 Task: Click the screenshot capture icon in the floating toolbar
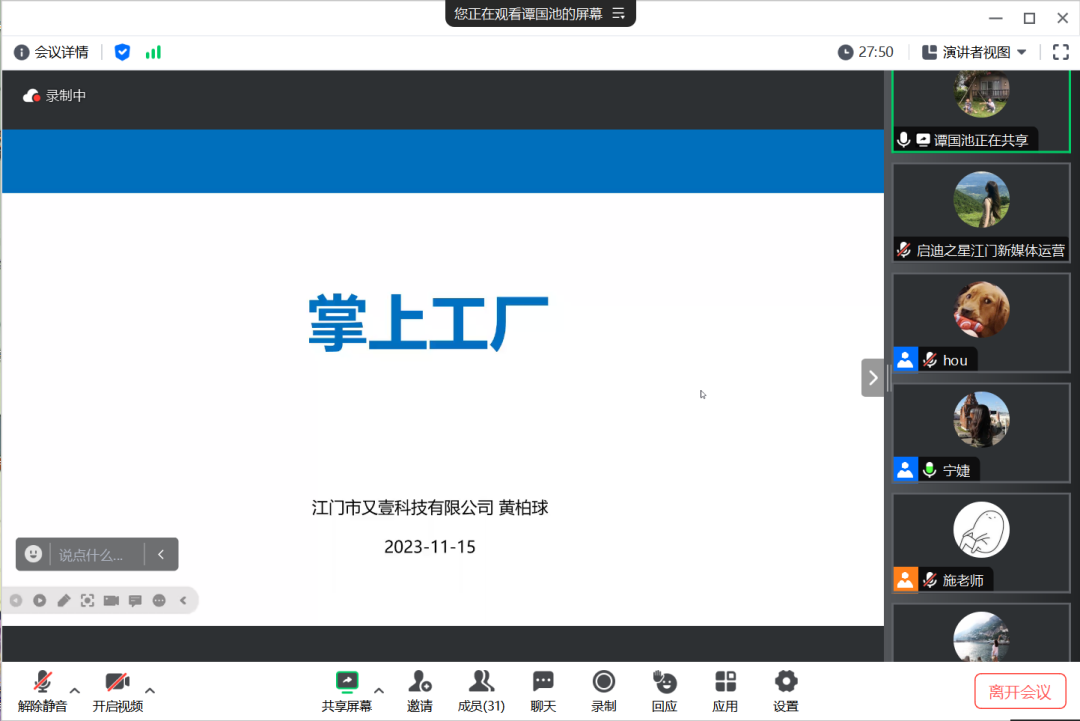pos(87,600)
